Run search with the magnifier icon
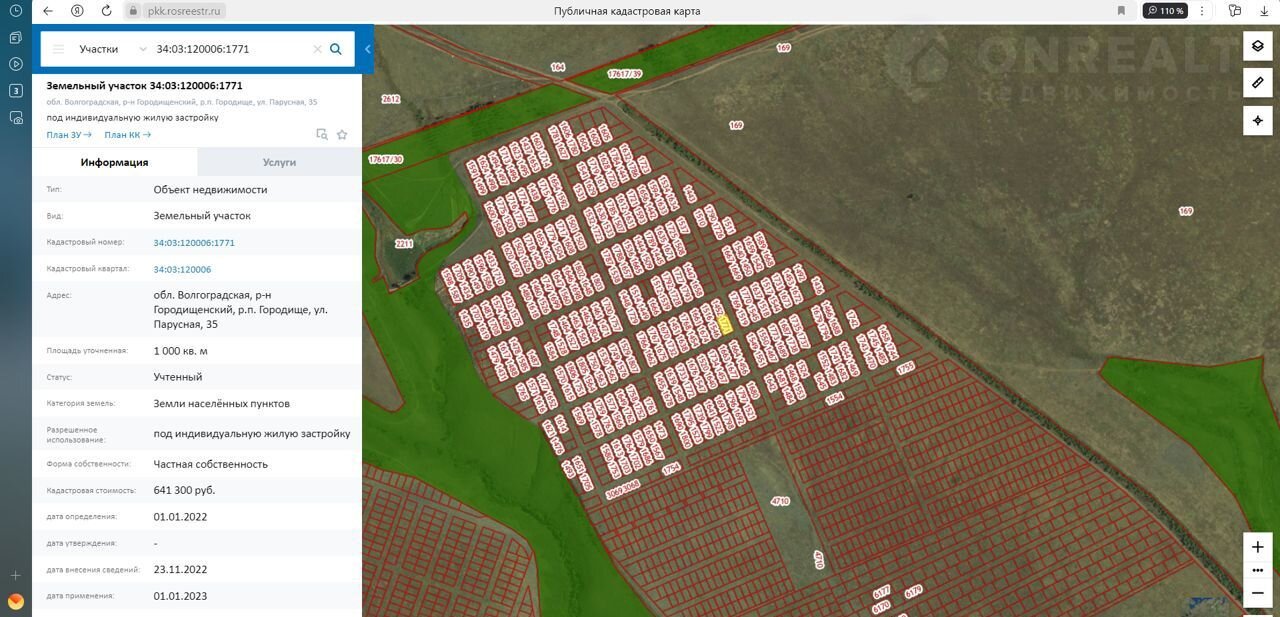1280x617 pixels. point(336,49)
